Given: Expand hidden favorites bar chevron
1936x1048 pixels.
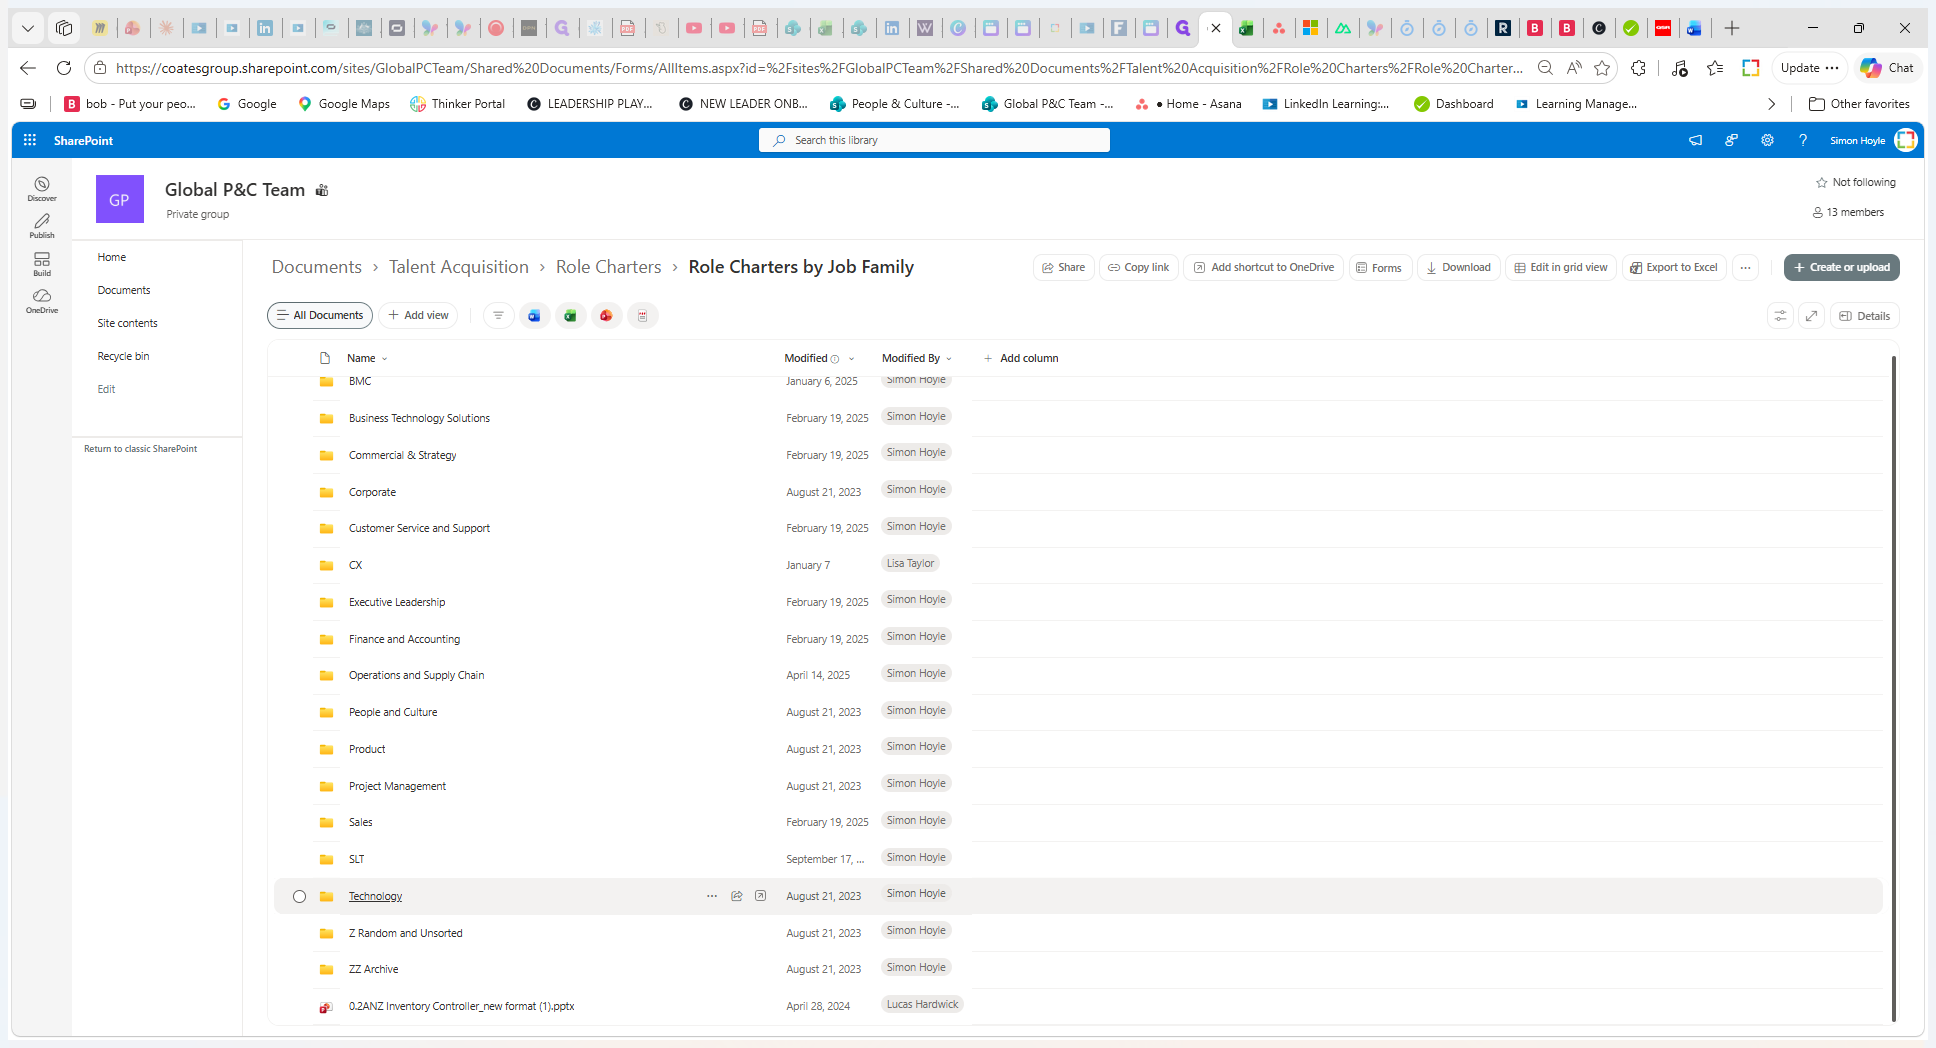Looking at the screenshot, I should coord(1771,104).
